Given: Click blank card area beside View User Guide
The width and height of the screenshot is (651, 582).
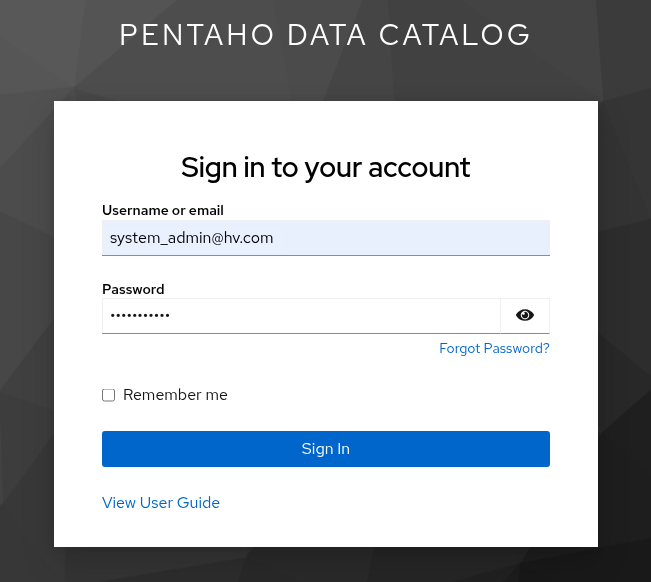Looking at the screenshot, I should [400, 503].
